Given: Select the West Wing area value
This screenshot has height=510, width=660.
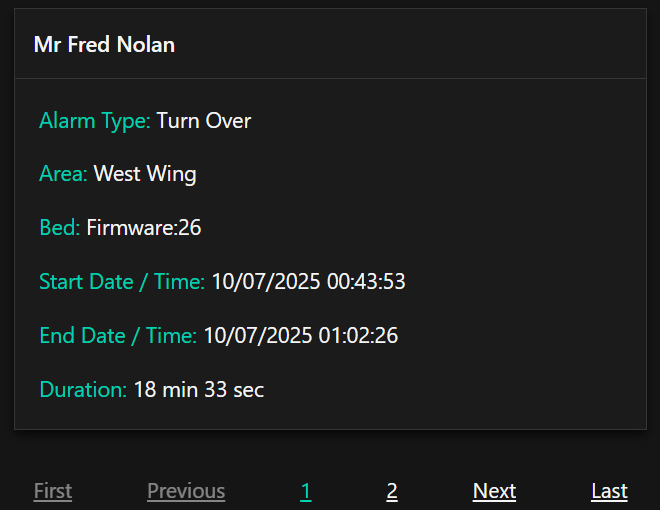Looking at the screenshot, I should pyautogui.click(x=145, y=174).
